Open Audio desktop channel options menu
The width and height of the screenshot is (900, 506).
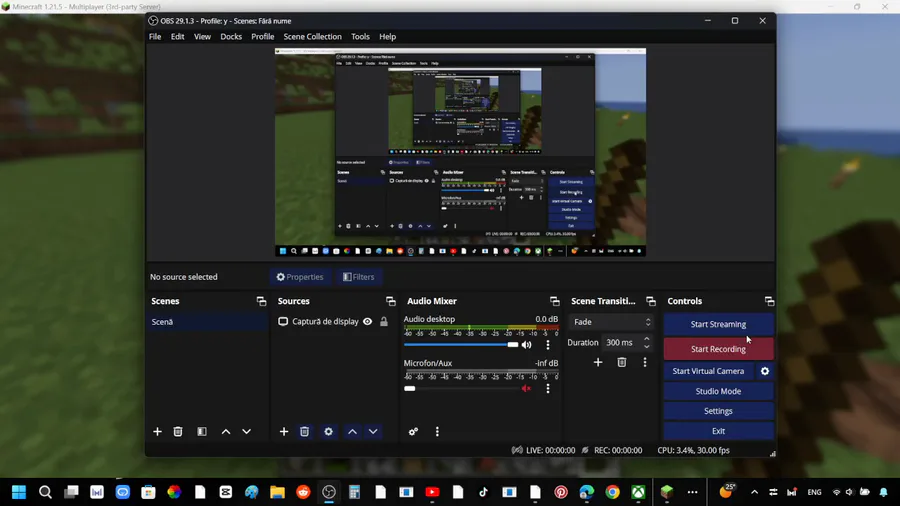(x=548, y=345)
